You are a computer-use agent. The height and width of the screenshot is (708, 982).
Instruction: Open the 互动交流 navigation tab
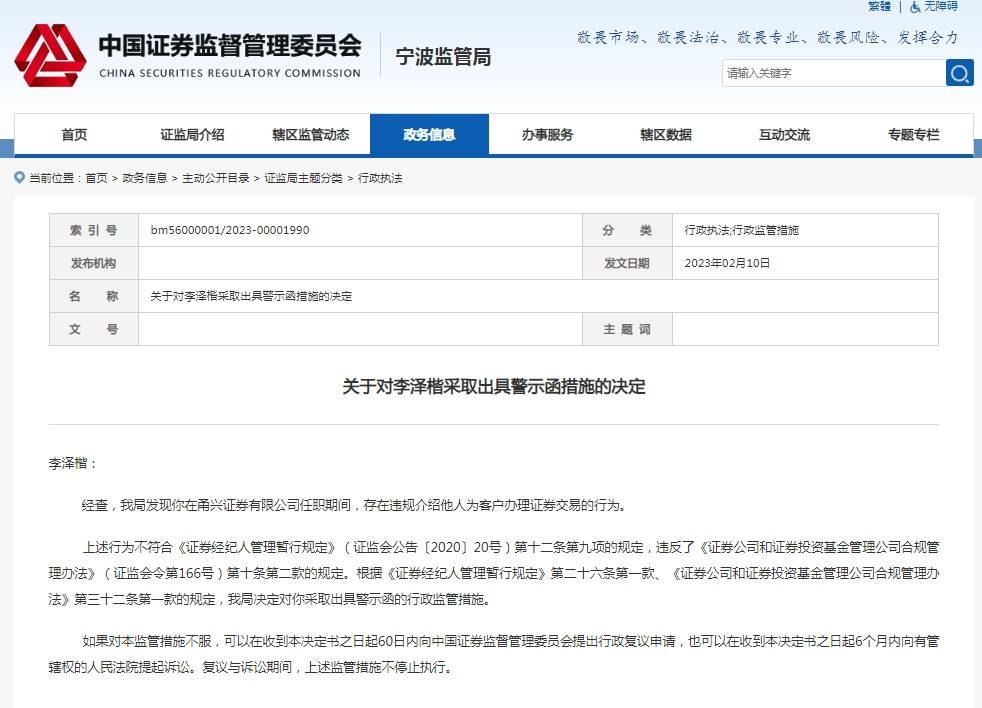click(x=784, y=135)
